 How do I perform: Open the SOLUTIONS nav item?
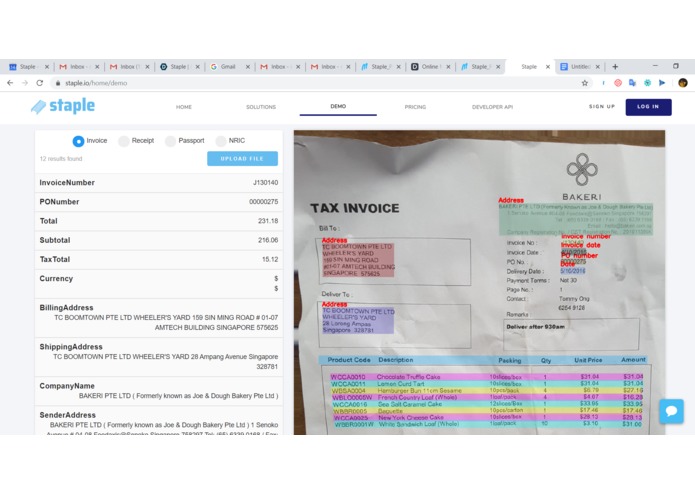point(261,107)
